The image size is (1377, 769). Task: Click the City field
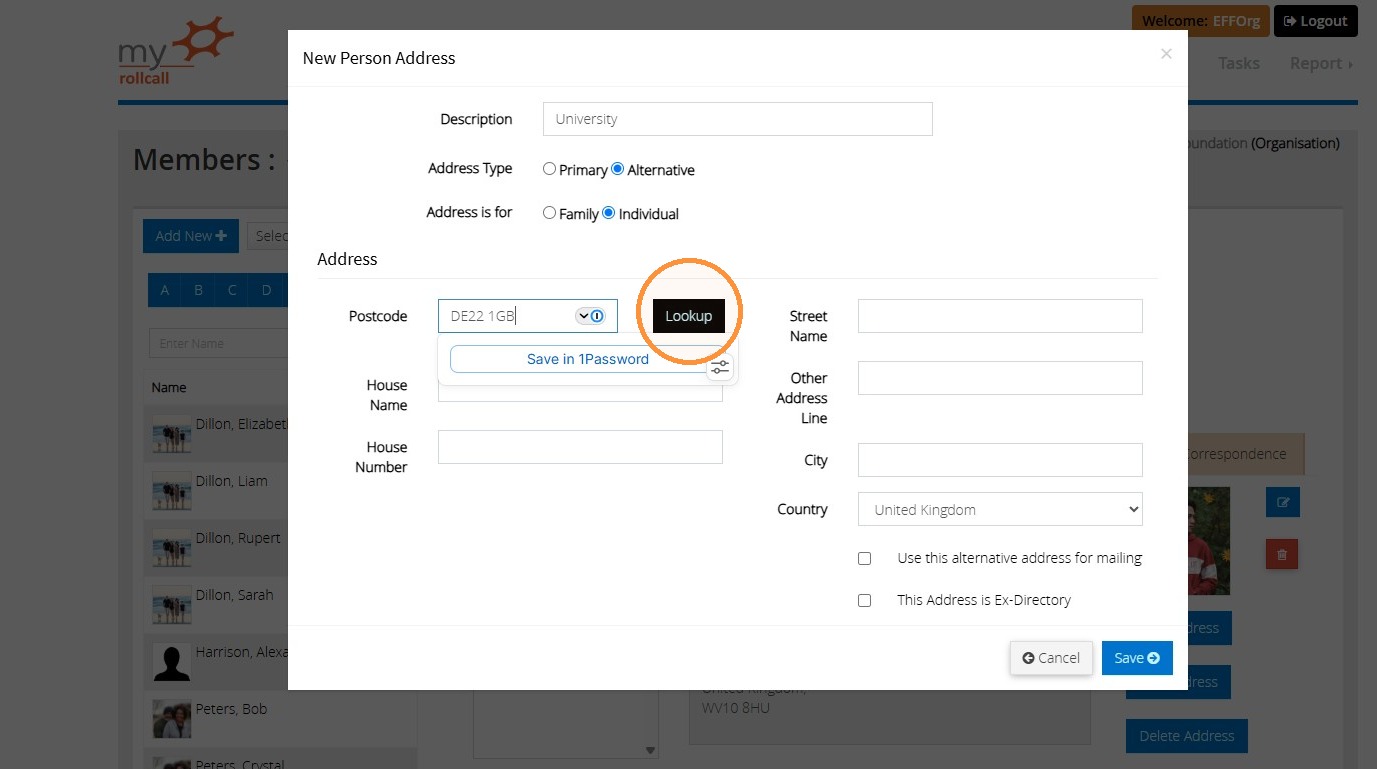[1000, 460]
